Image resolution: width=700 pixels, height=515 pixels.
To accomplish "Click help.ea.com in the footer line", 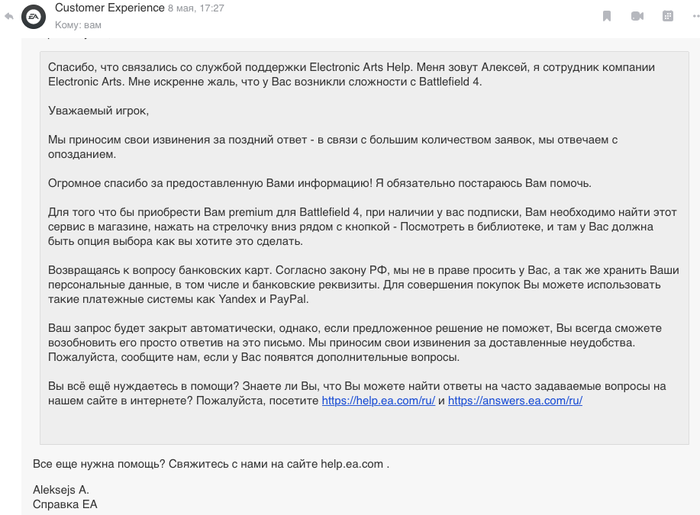I will coord(340,464).
